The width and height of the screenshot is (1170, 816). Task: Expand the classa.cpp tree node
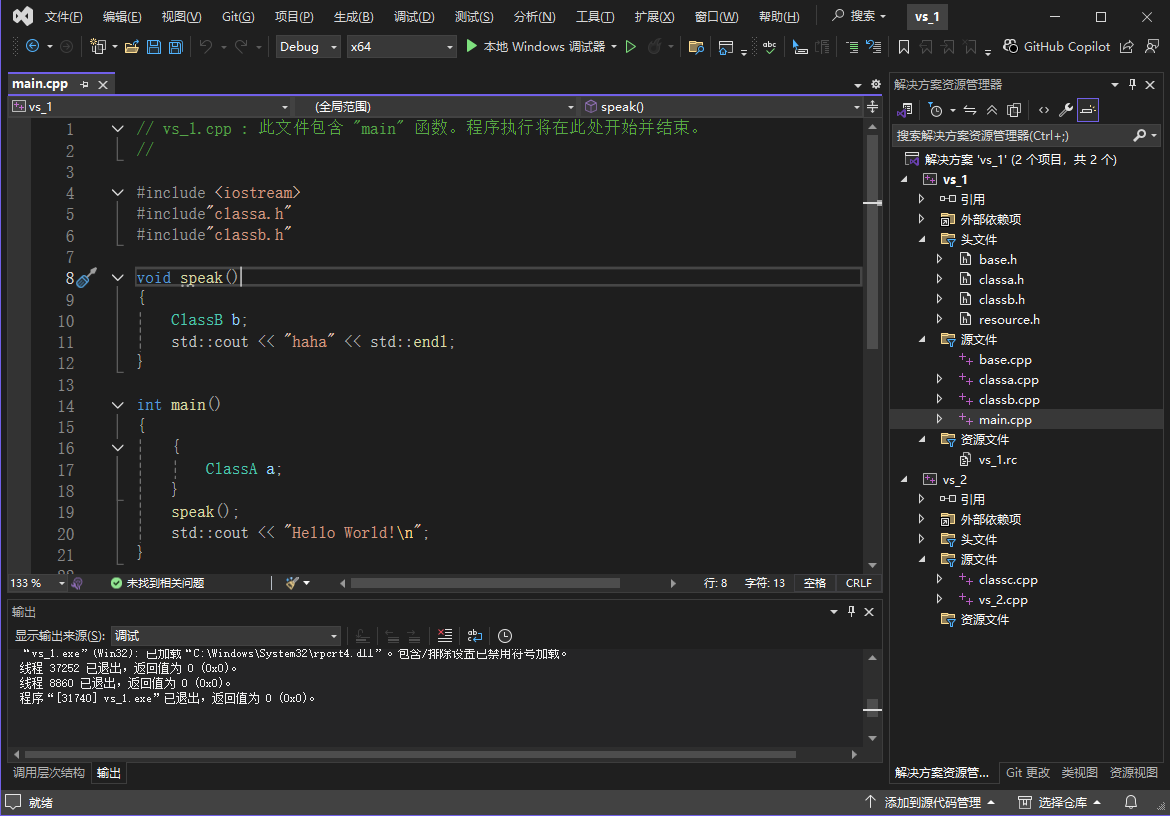[x=939, y=380]
